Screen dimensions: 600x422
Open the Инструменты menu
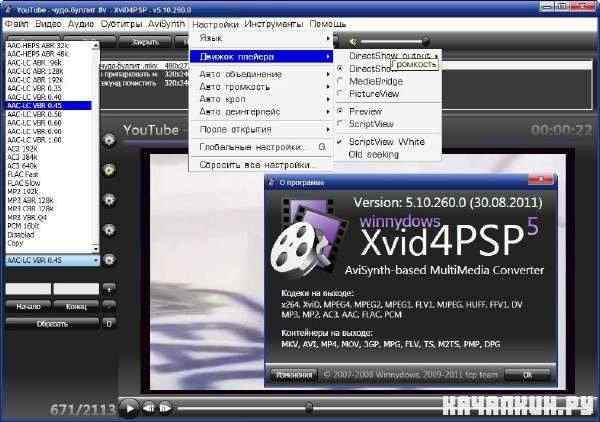click(274, 24)
